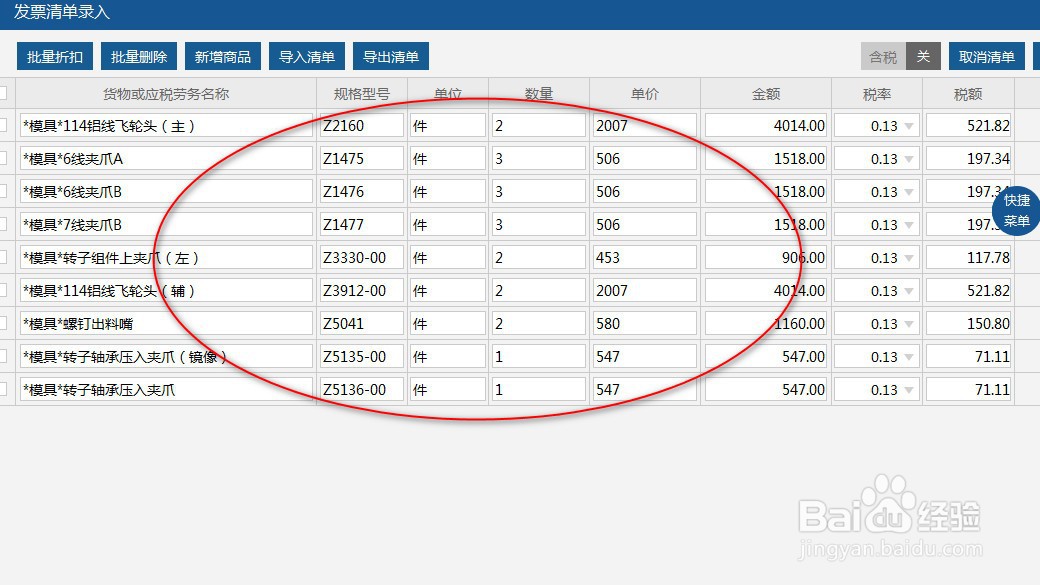1040x585 pixels.
Task: Check the row for 6线夹爪A
Action: pyautogui.click(x=3, y=159)
